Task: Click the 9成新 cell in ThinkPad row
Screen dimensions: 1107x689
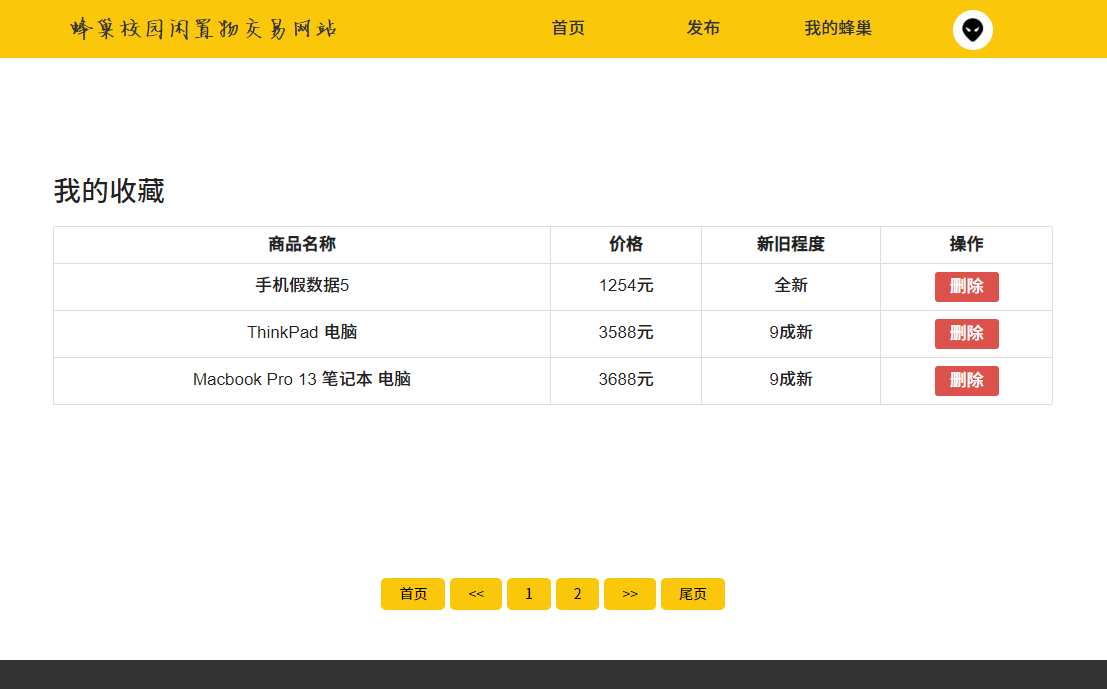Action: pos(791,332)
